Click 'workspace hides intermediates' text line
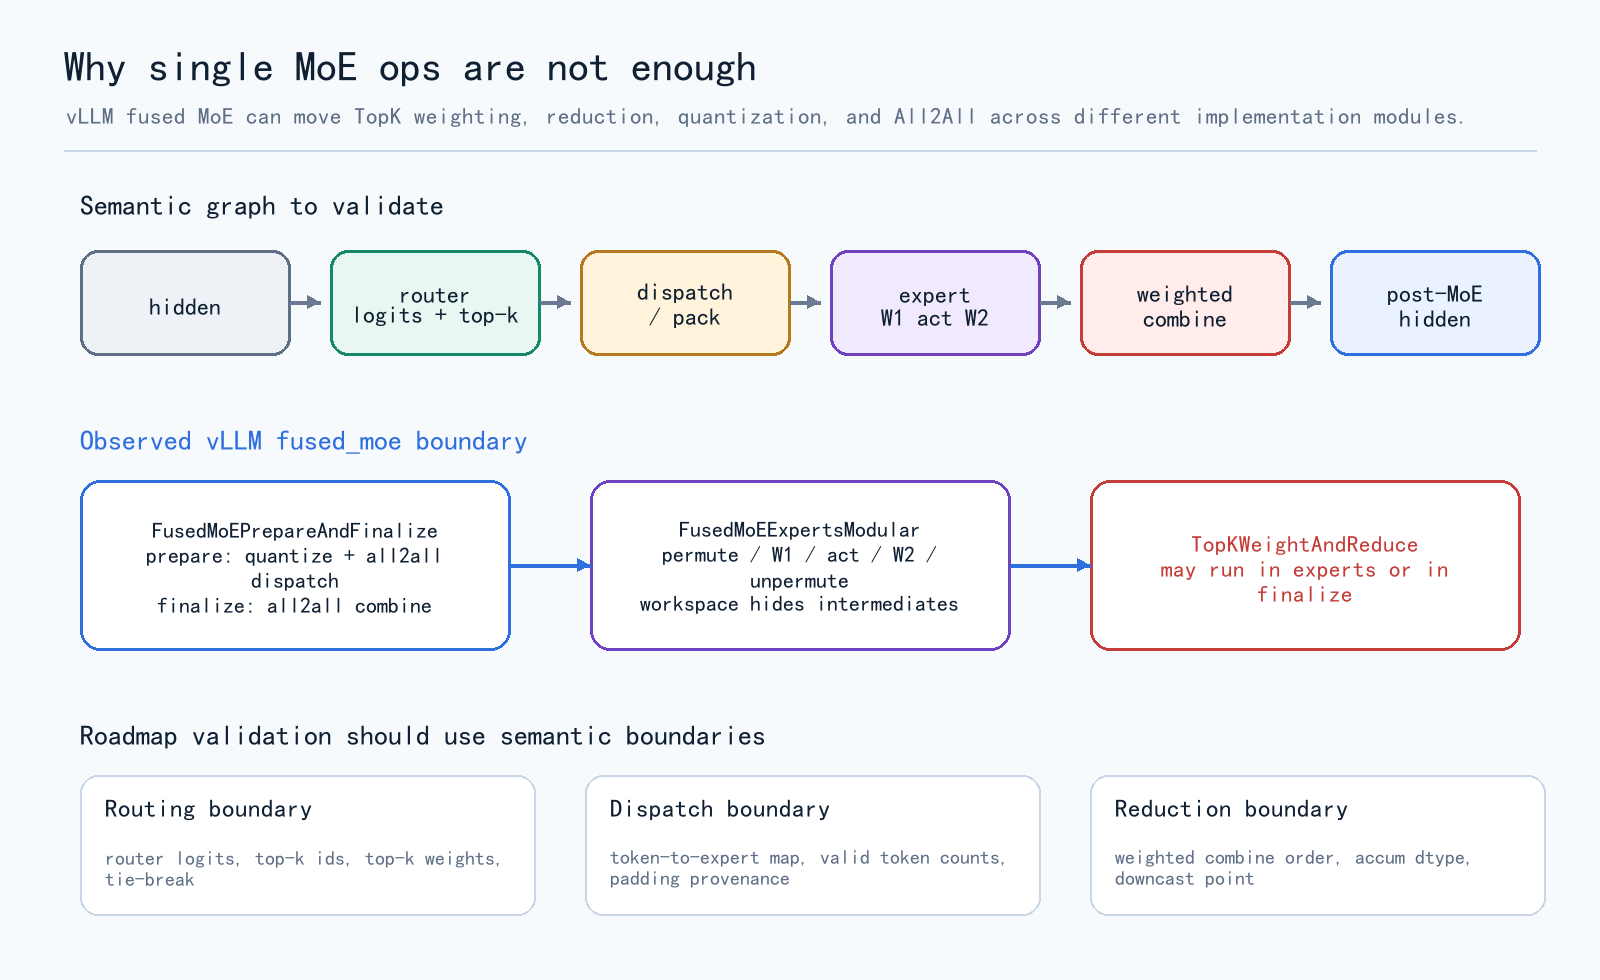 [799, 604]
